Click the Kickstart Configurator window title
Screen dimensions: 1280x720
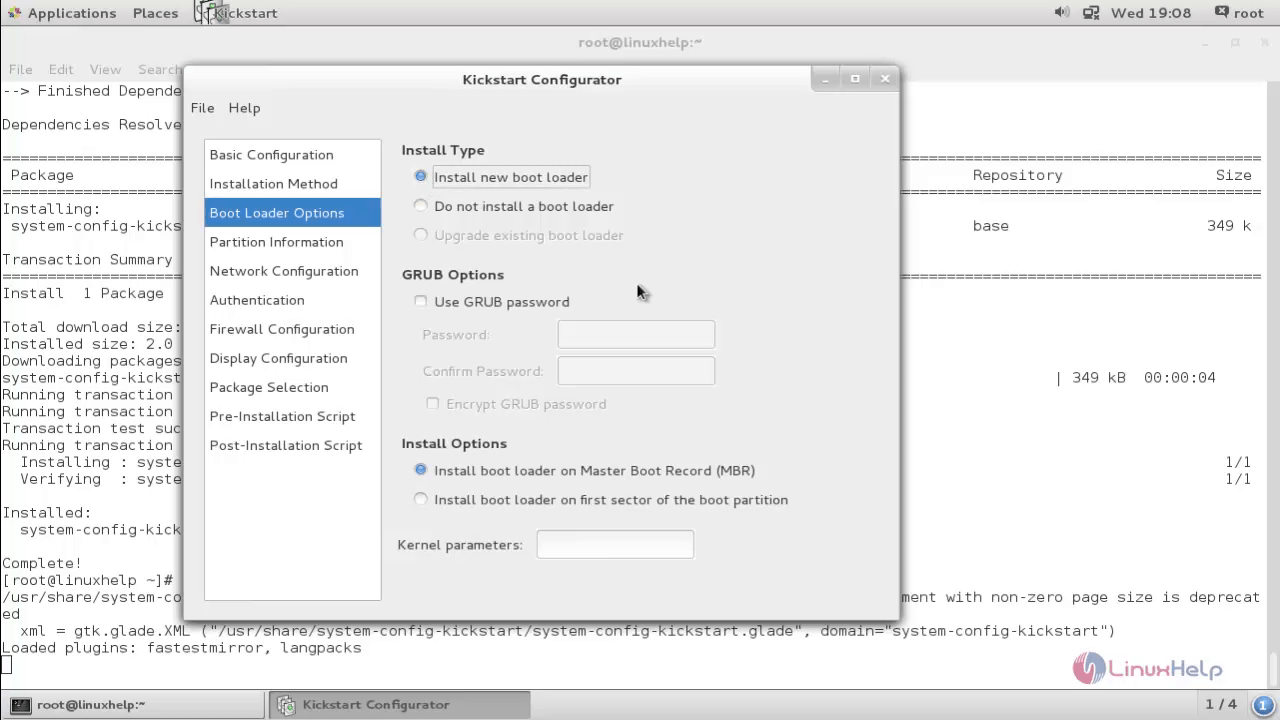(x=542, y=79)
